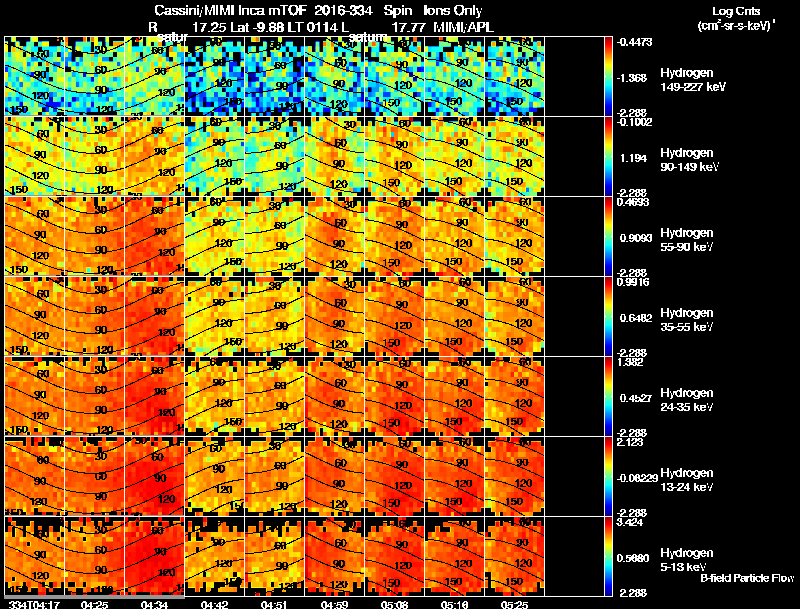Click the color scale bar for 90-149 keV
The width and height of the screenshot is (800, 609).
click(x=608, y=156)
